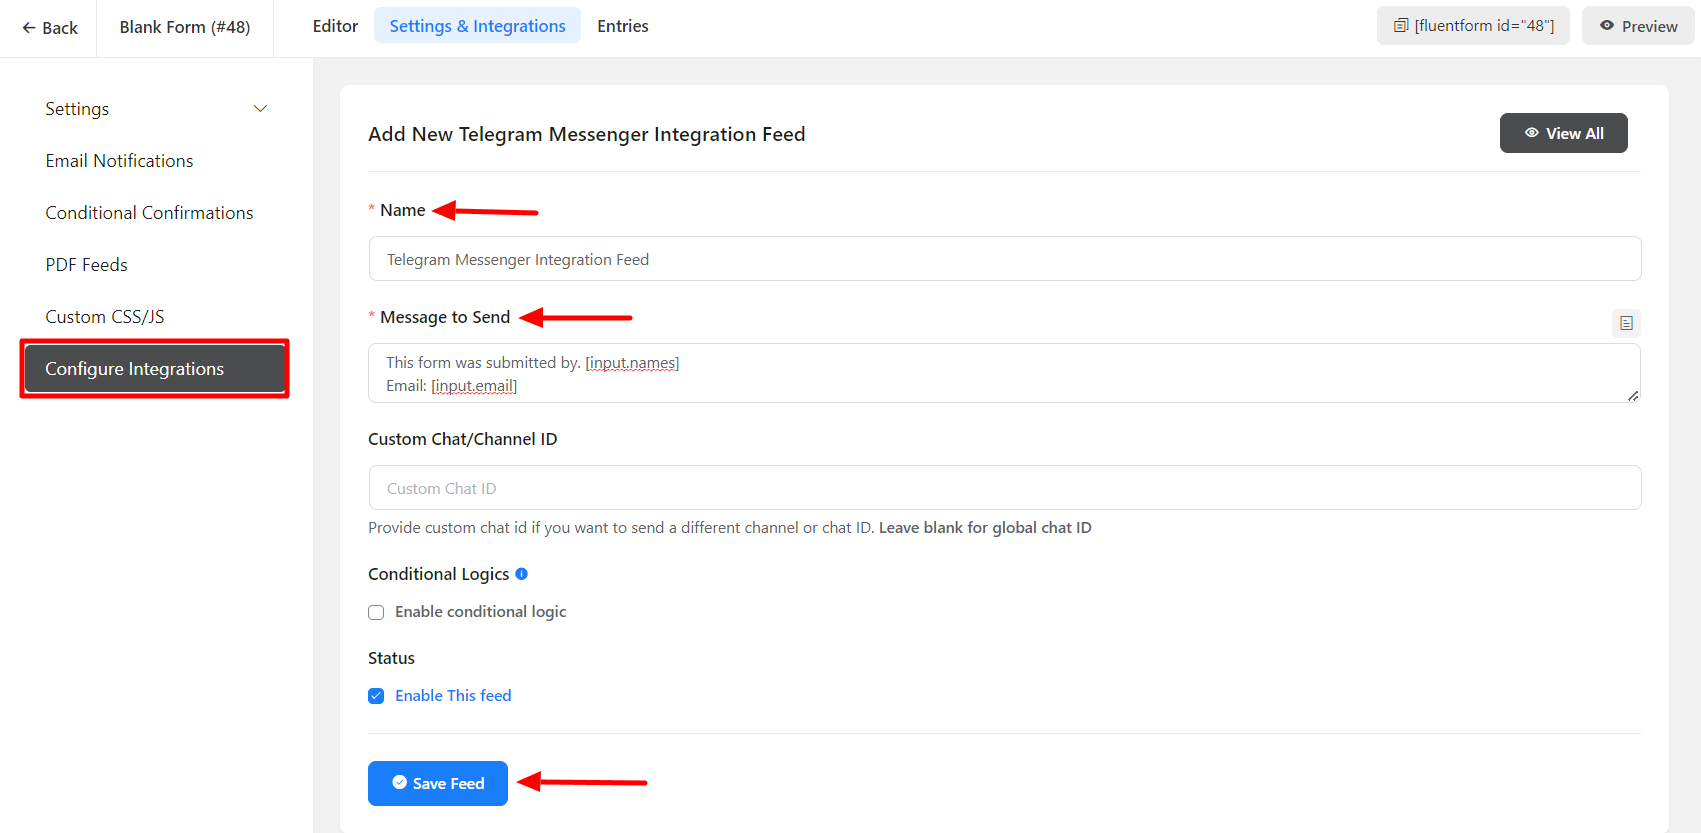Select the Settings & Integrations tab
The width and height of the screenshot is (1701, 833).
[477, 26]
